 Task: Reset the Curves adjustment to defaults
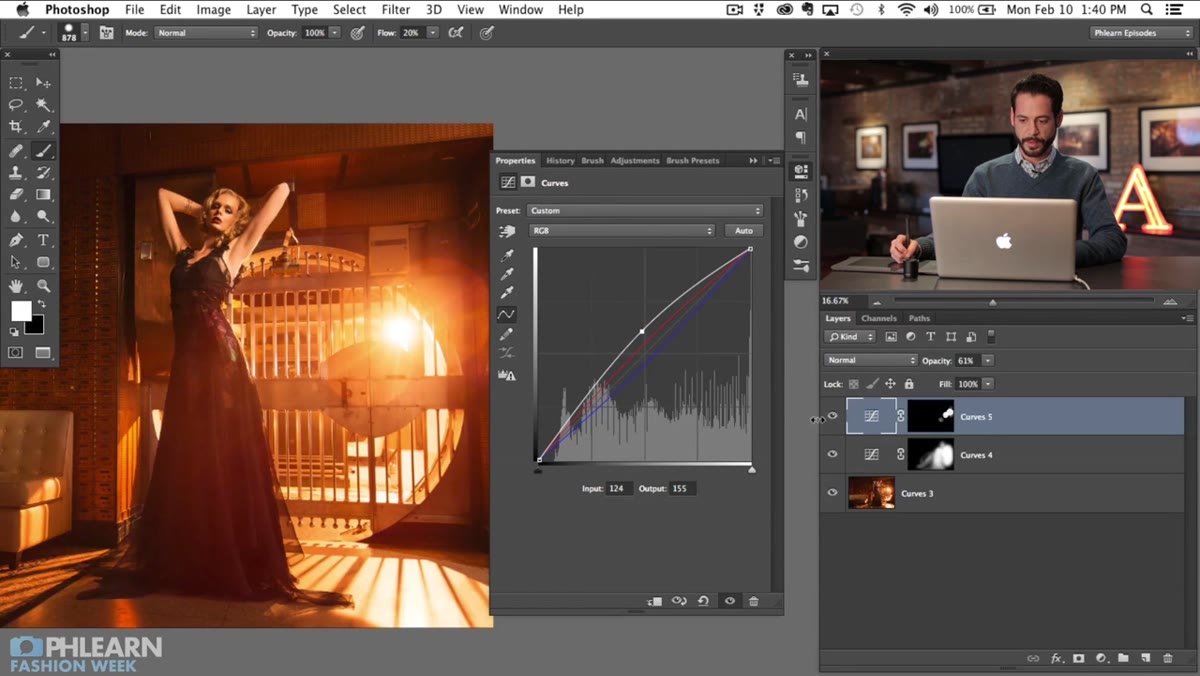pyautogui.click(x=704, y=601)
